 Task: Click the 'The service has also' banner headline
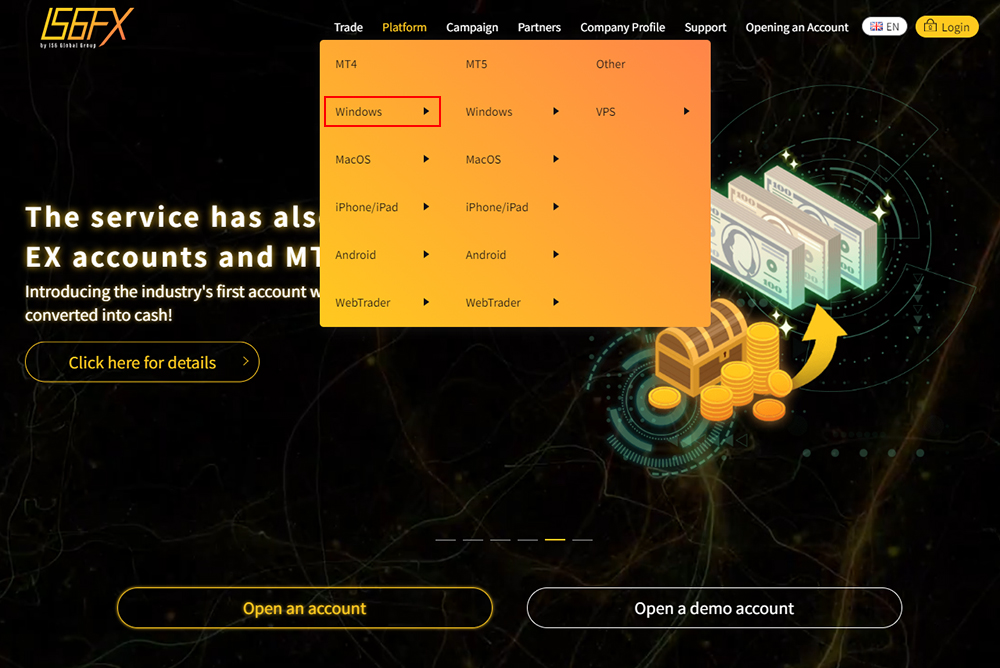172,217
